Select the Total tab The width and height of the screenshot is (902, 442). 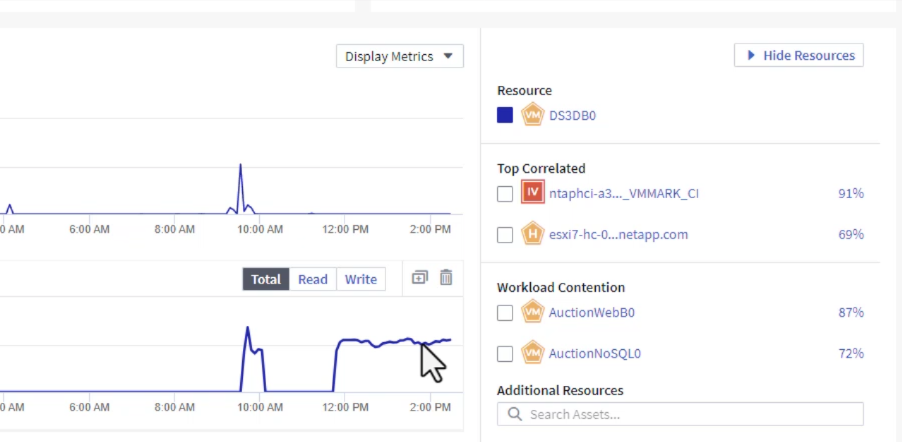tap(266, 280)
